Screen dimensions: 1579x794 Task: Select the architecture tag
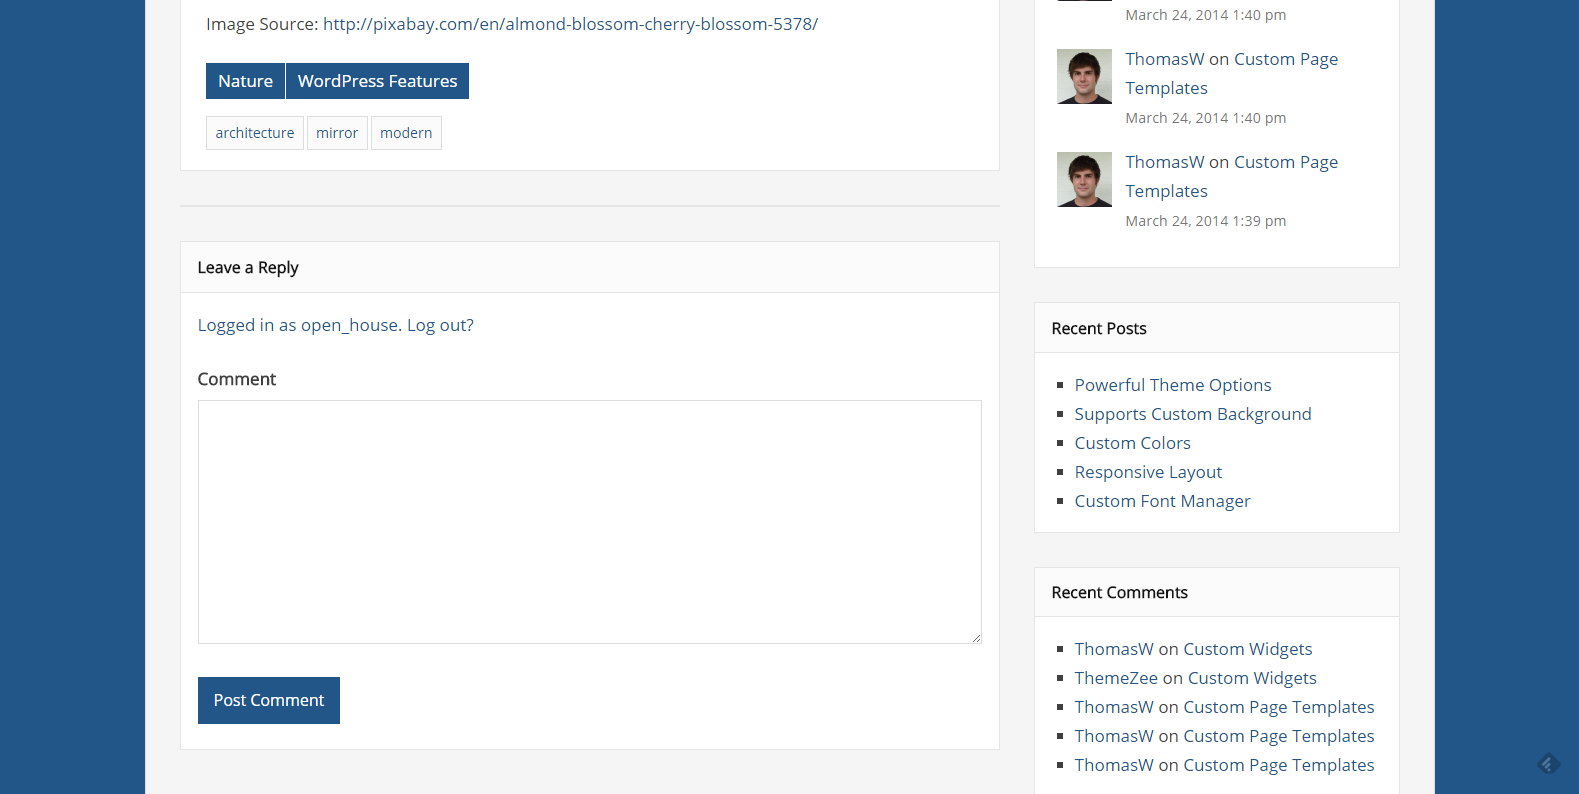255,133
